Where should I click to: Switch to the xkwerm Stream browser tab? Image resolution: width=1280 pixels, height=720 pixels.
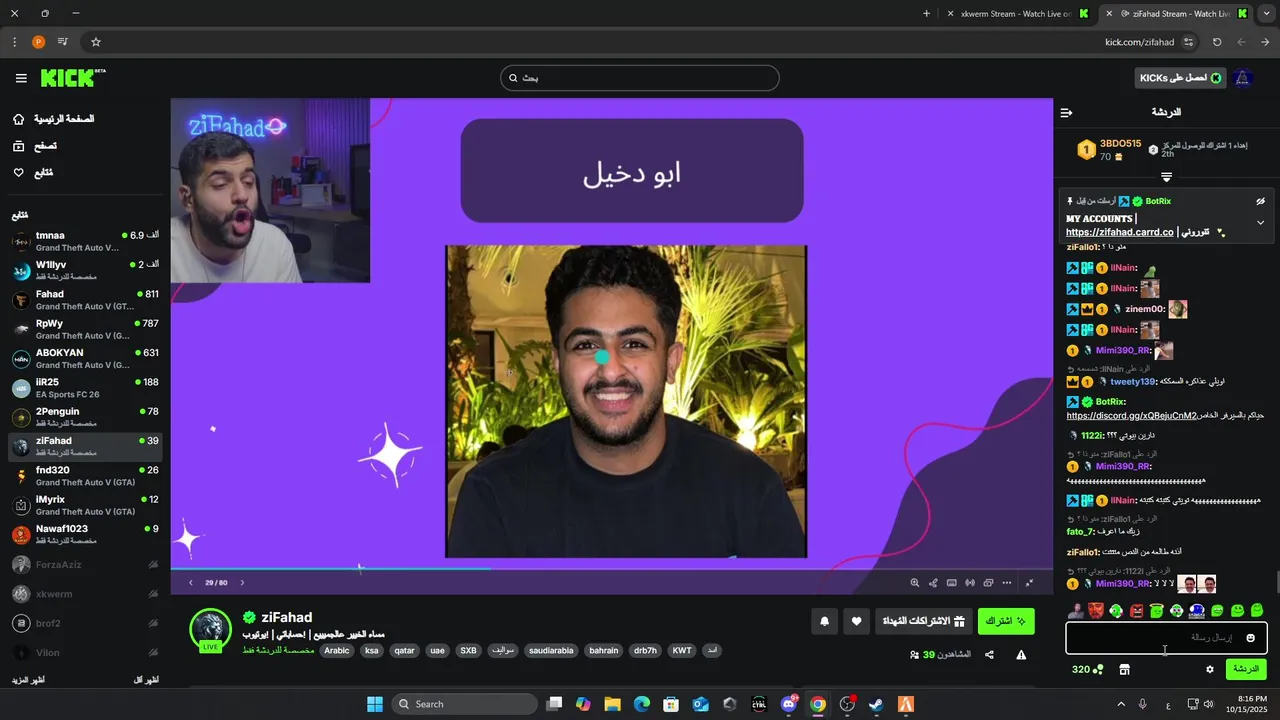(x=1016, y=14)
